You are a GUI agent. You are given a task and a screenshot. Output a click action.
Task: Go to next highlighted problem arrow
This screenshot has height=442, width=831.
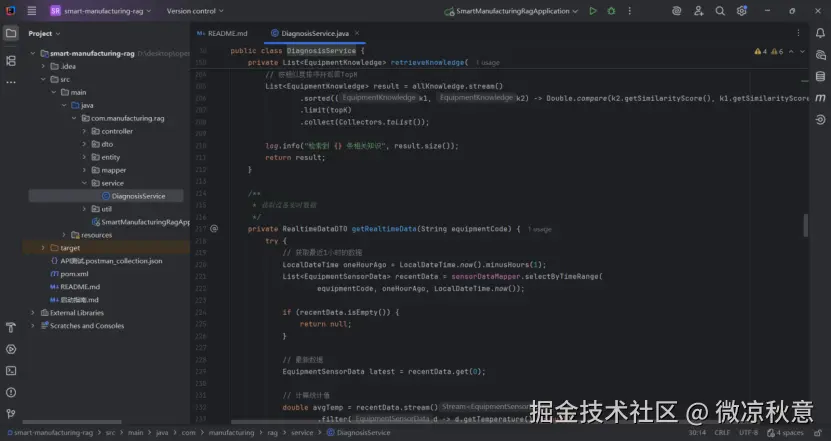802,51
